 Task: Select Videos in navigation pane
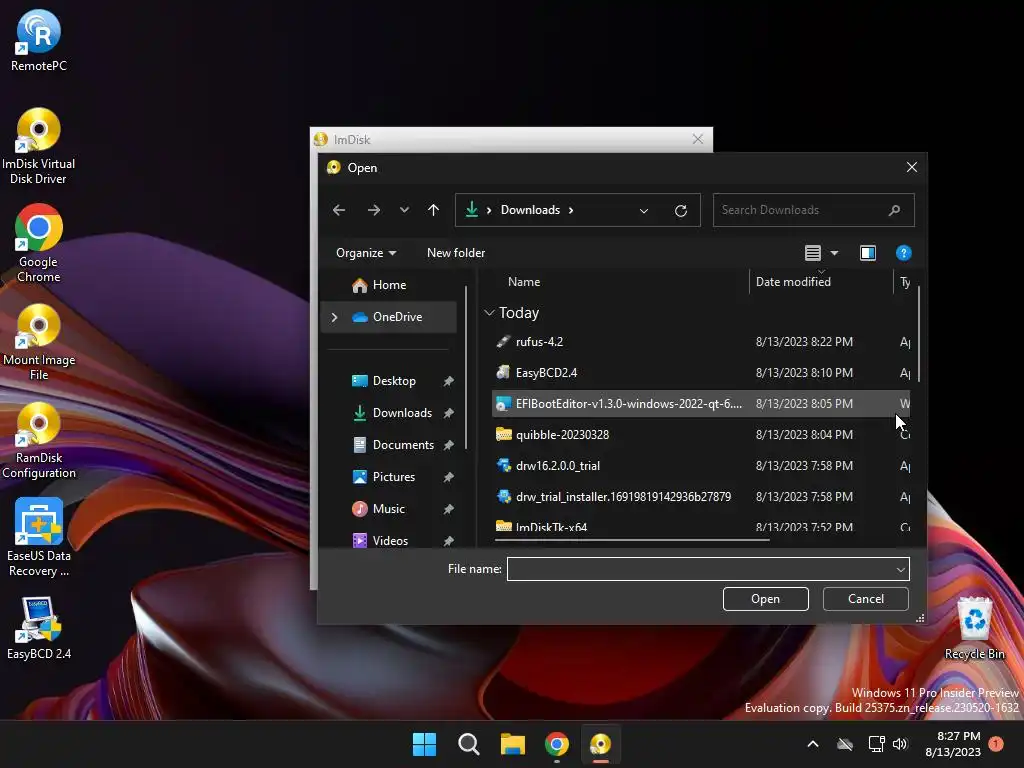pyautogui.click(x=390, y=541)
